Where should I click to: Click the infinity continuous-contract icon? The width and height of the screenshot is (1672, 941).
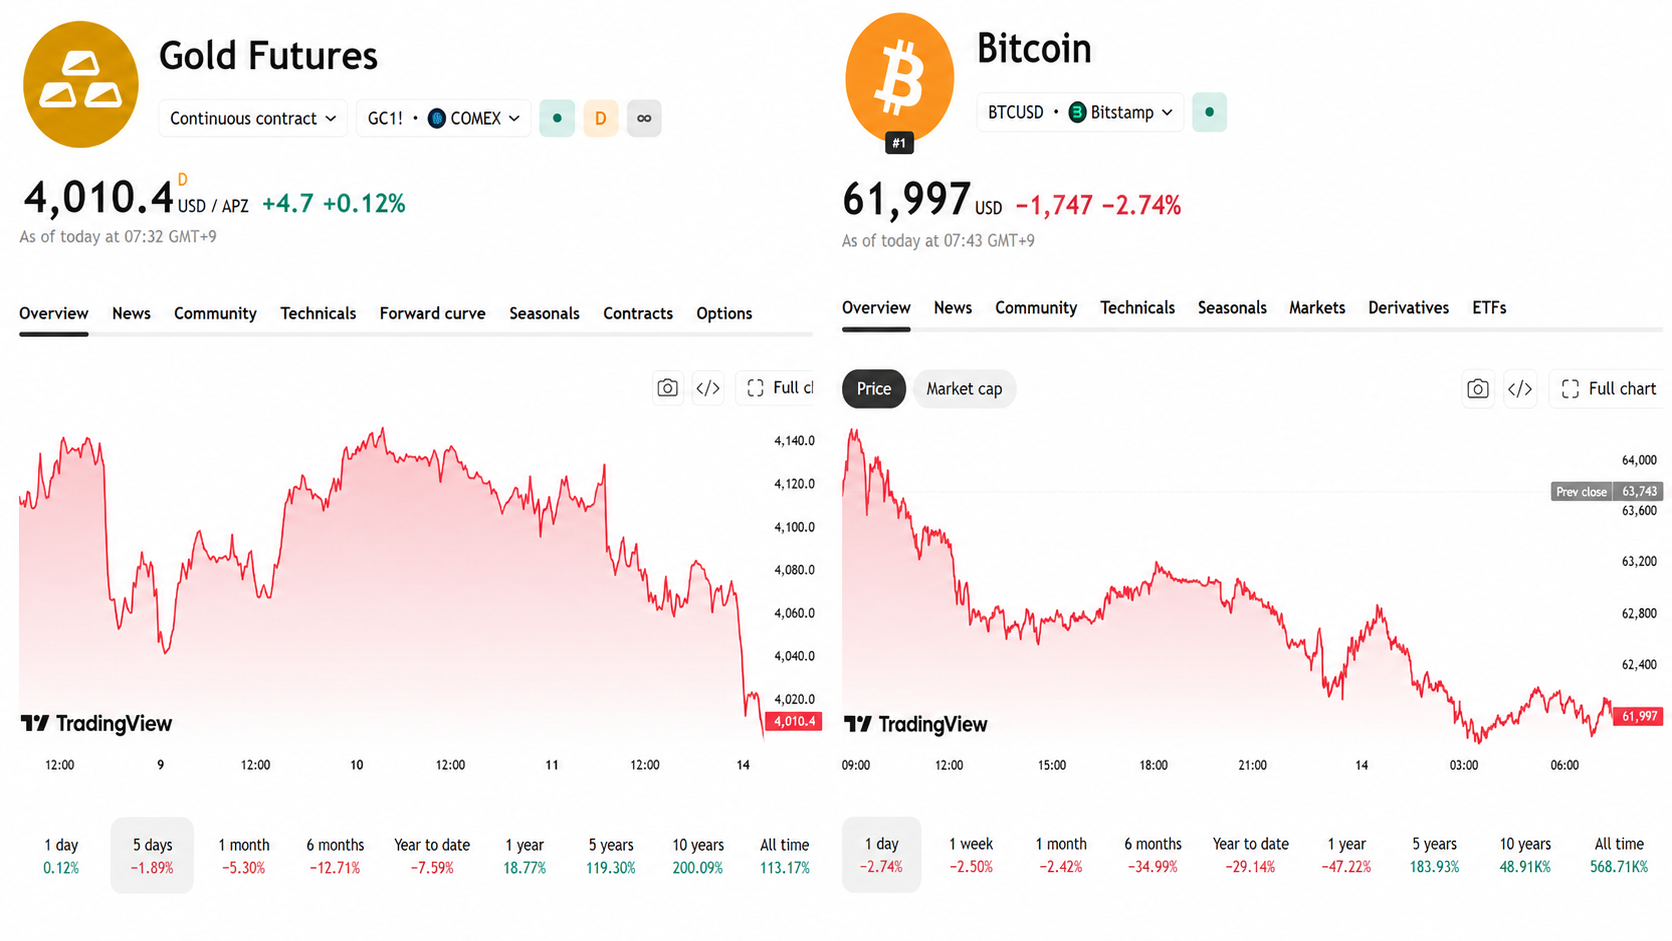click(644, 118)
